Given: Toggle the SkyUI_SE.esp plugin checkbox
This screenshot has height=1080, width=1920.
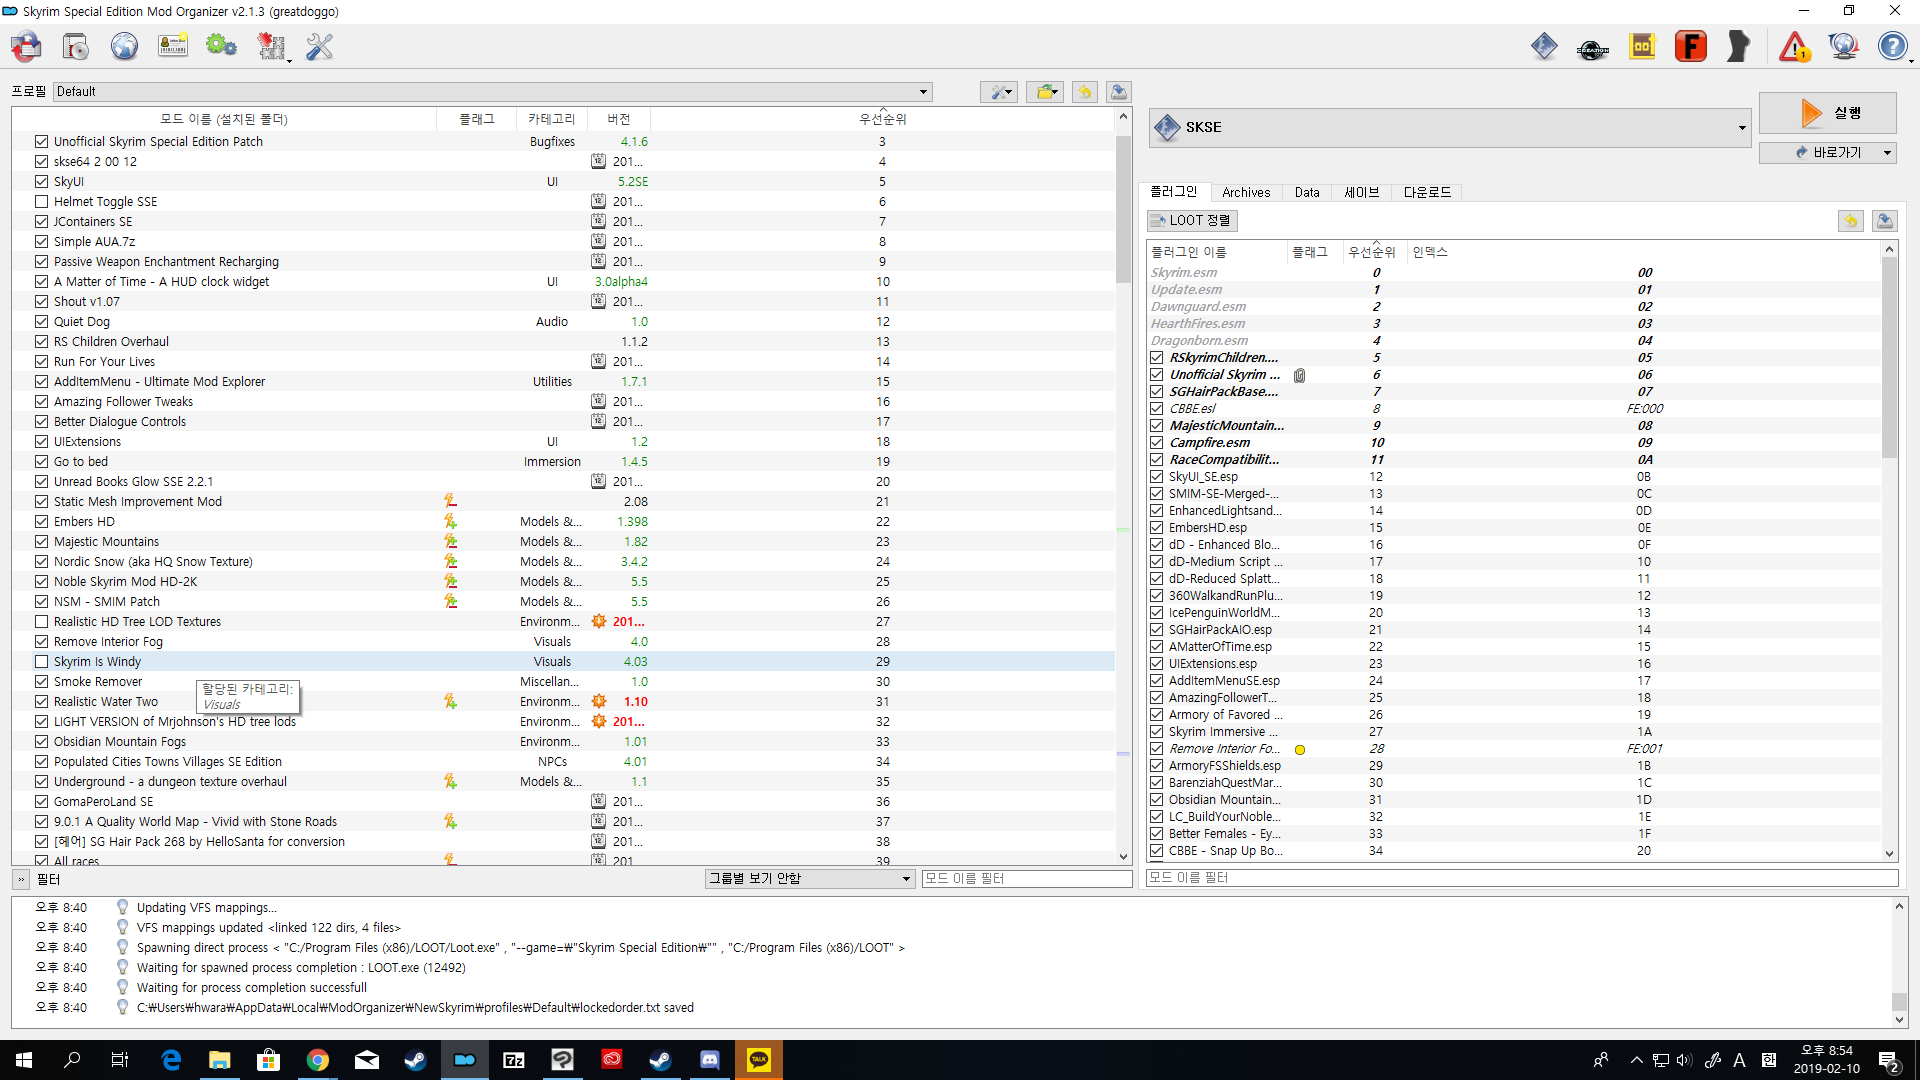Looking at the screenshot, I should (x=1157, y=476).
